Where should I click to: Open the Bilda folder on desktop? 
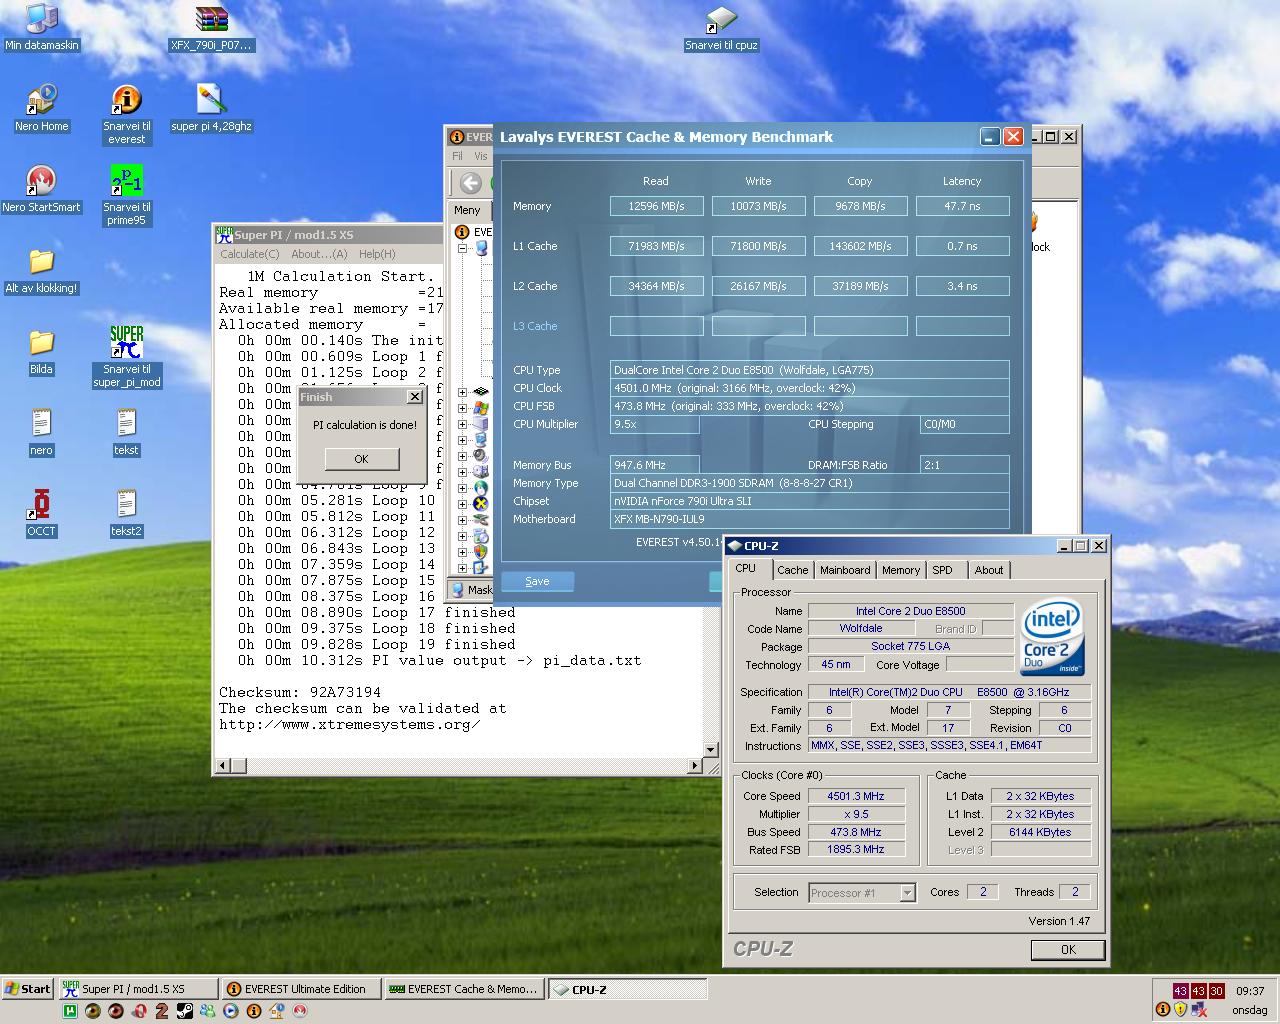point(41,351)
